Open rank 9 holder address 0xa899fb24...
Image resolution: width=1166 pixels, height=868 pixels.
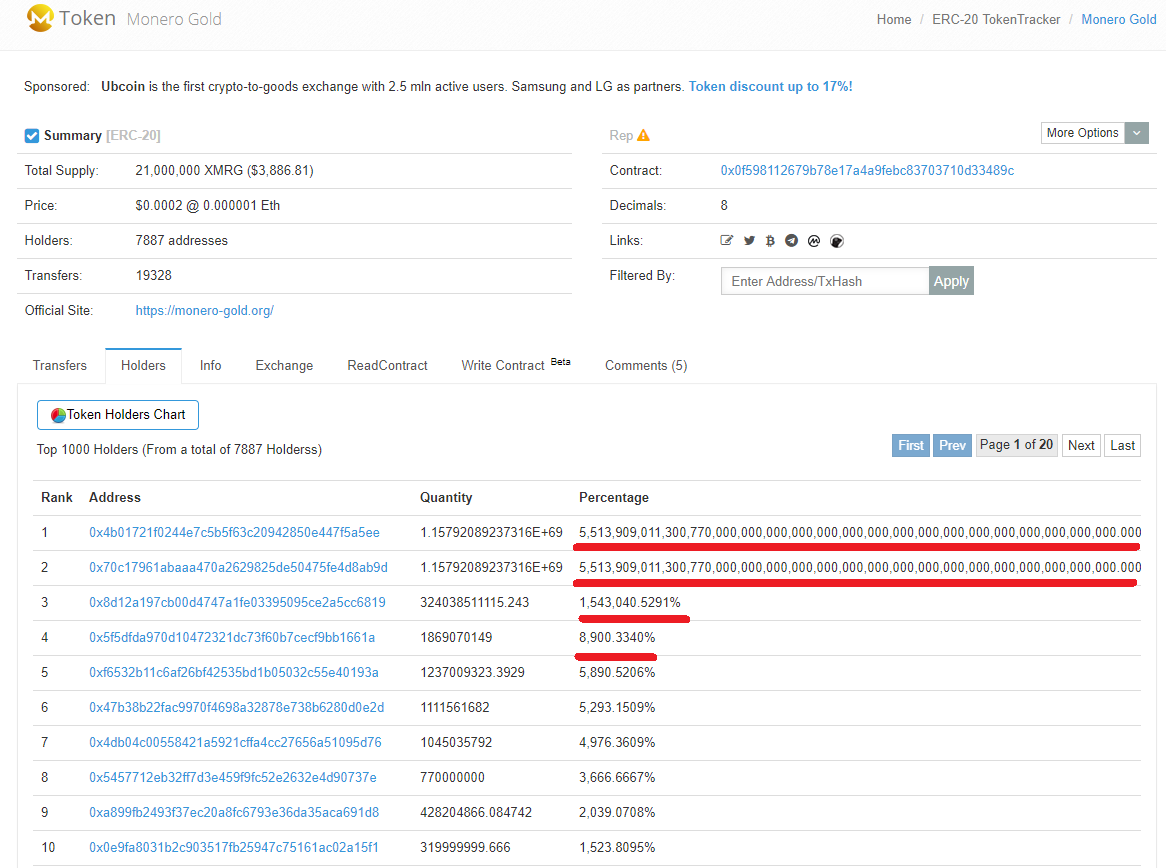click(234, 812)
